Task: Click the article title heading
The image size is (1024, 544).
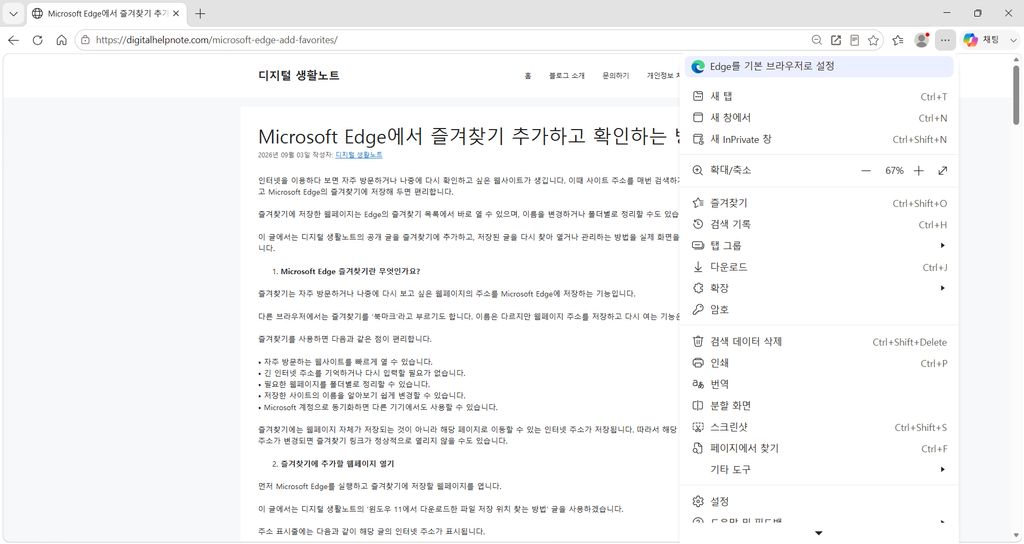Action: pos(468,136)
